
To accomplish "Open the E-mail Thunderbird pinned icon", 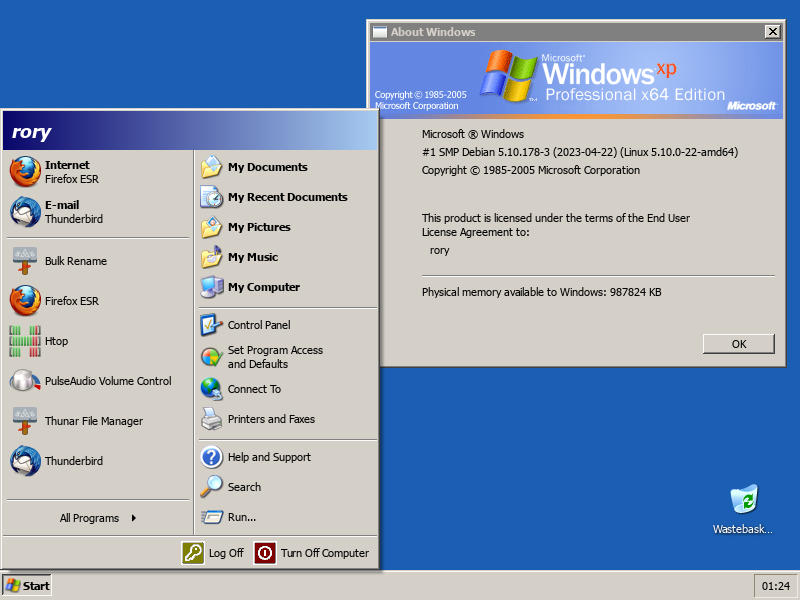I will tap(25, 212).
